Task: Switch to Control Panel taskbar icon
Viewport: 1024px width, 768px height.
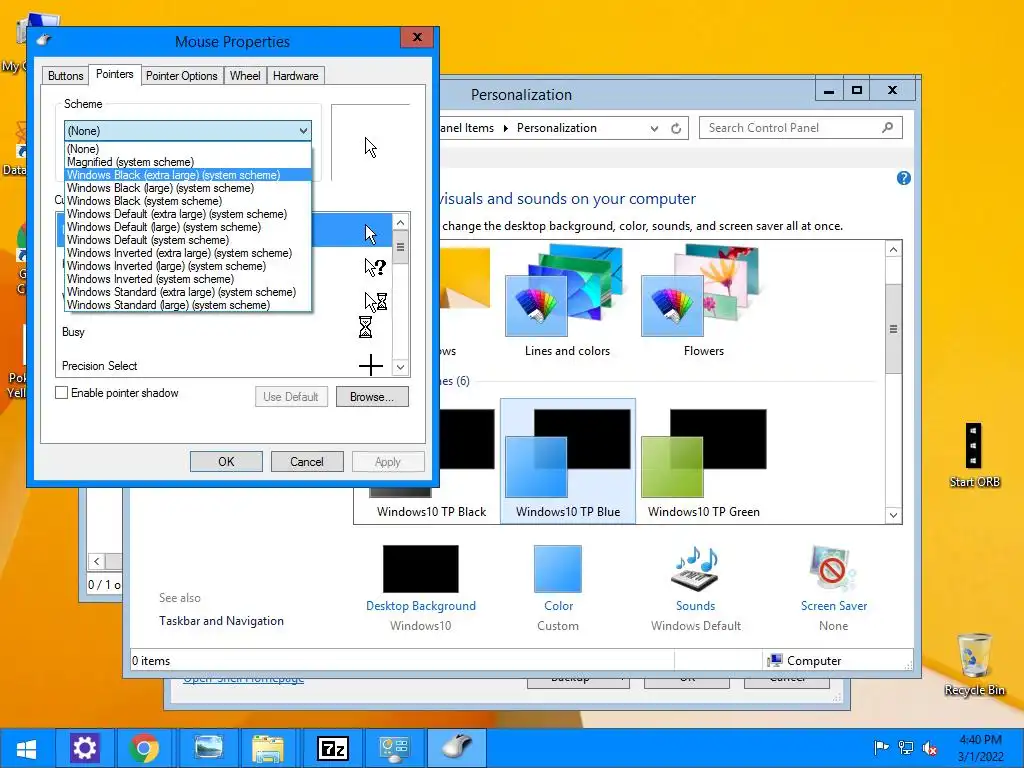Action: pos(394,748)
